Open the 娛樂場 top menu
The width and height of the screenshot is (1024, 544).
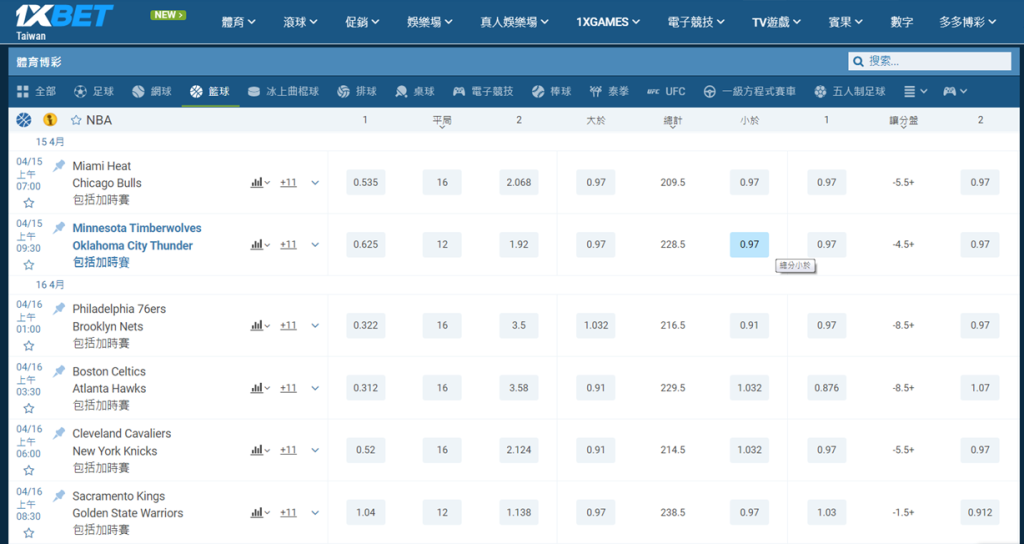[x=430, y=22]
